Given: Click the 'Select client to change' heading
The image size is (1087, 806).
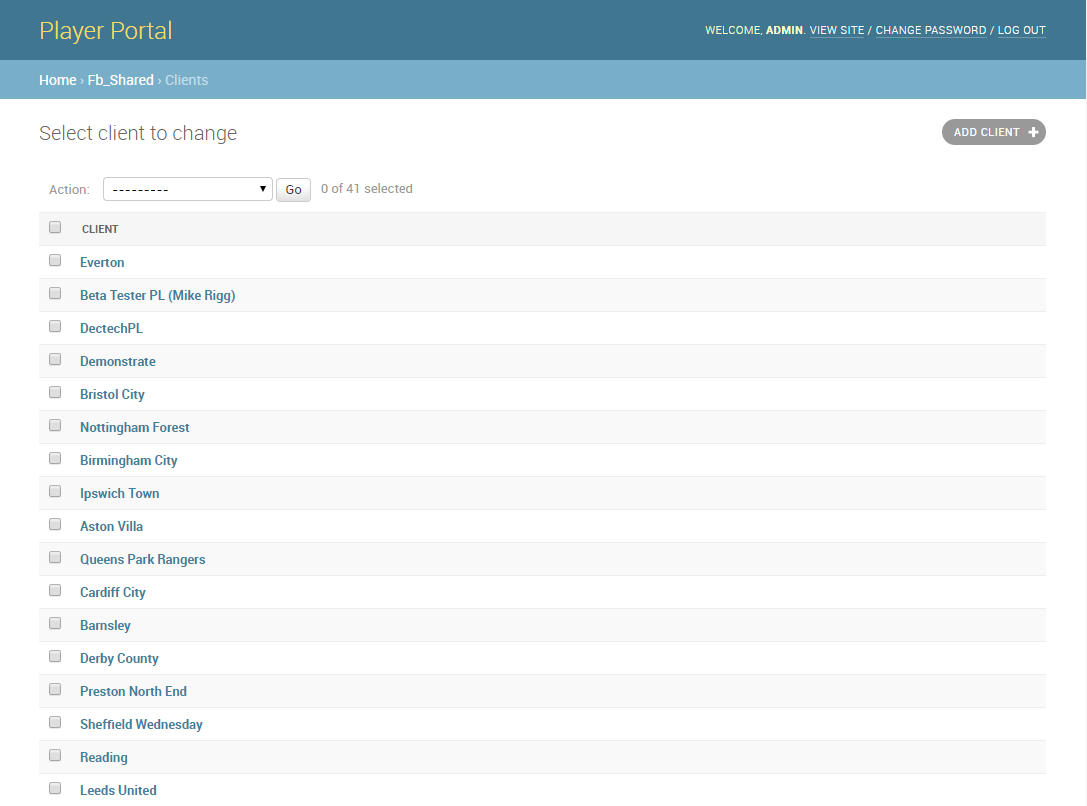Looking at the screenshot, I should click(138, 133).
